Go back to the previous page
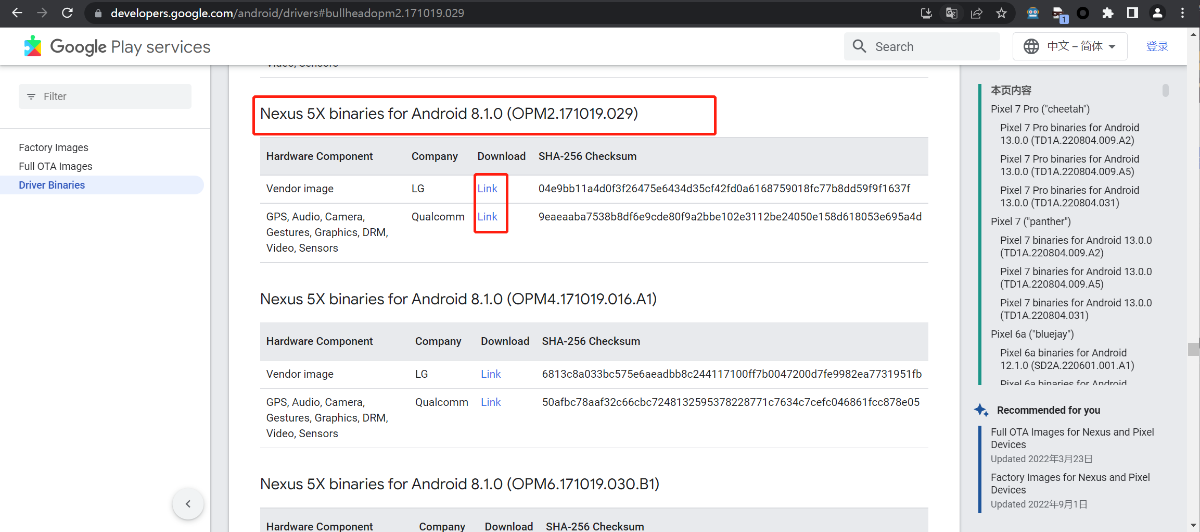The width and height of the screenshot is (1200, 532). (x=16, y=14)
